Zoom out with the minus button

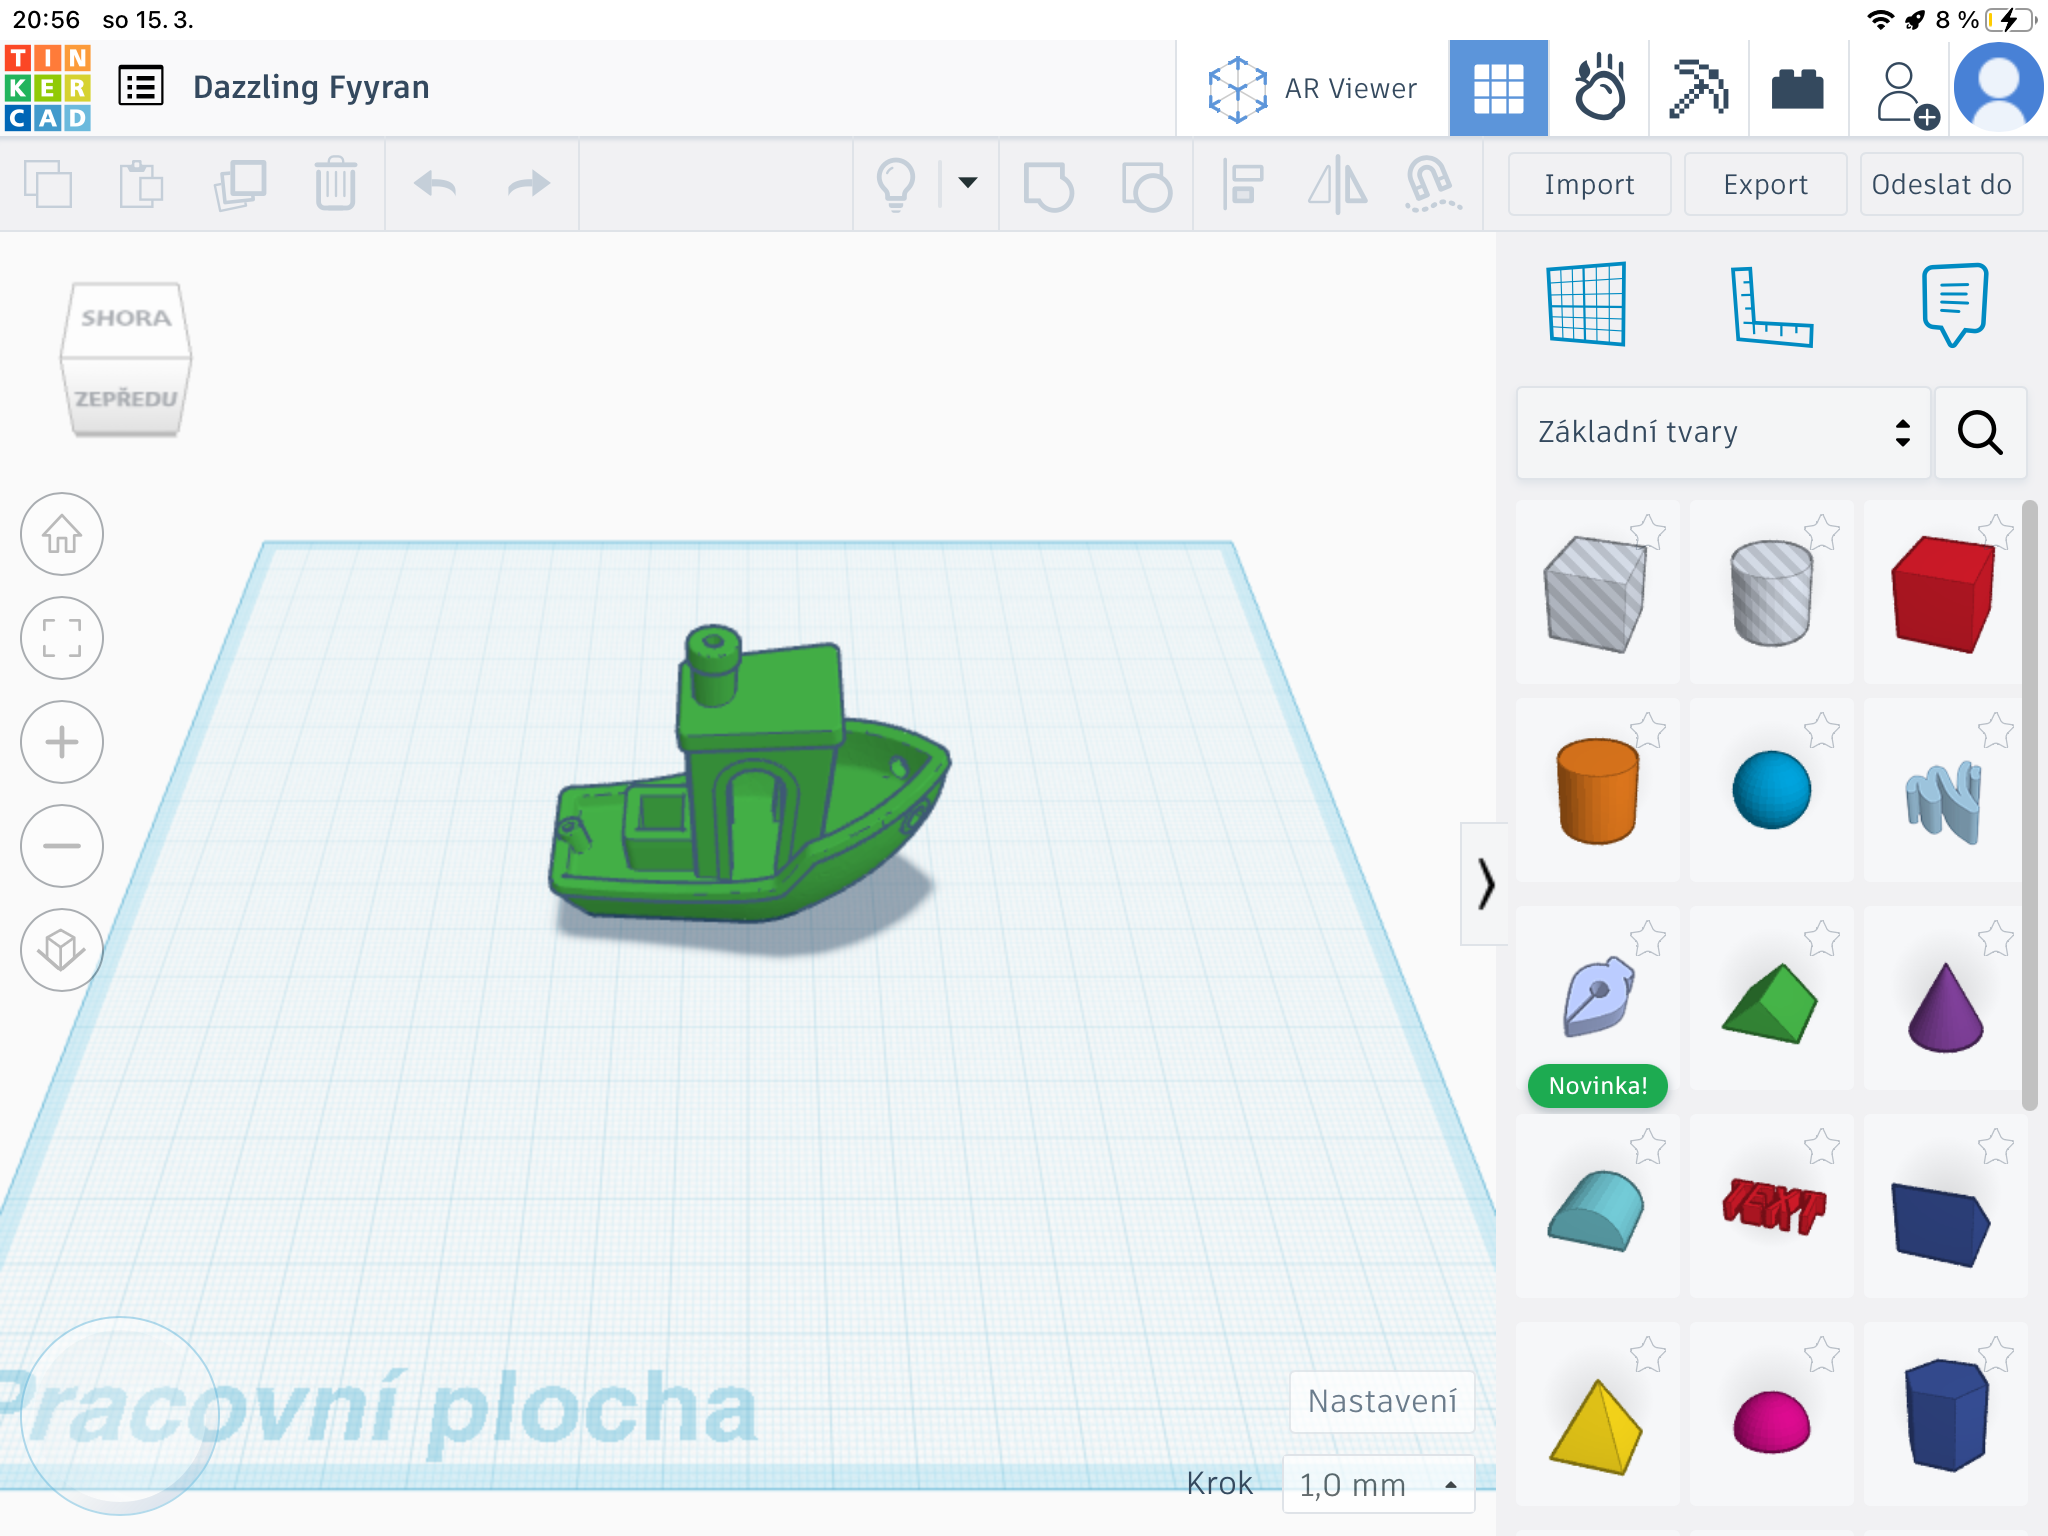[62, 846]
